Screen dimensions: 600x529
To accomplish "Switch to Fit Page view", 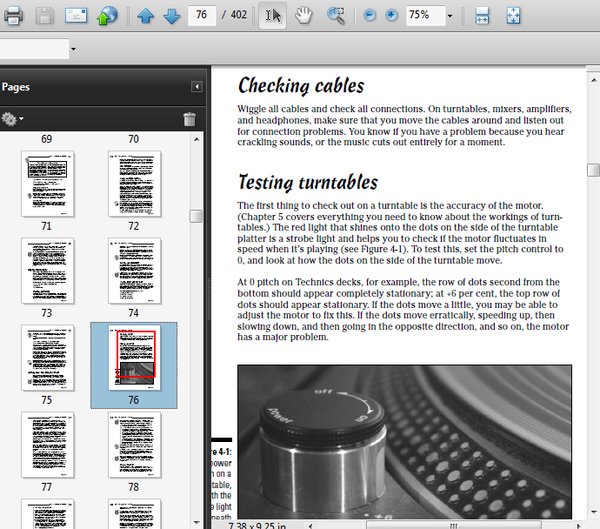I will coord(512,15).
